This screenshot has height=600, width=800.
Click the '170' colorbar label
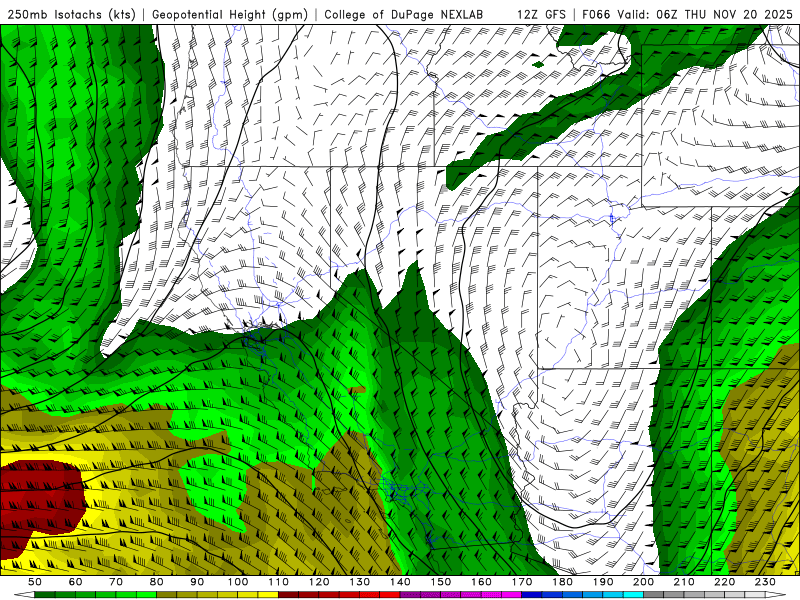click(522, 582)
